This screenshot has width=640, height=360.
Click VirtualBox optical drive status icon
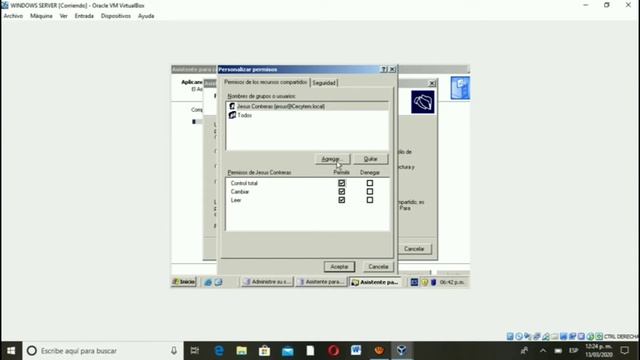(x=519, y=336)
